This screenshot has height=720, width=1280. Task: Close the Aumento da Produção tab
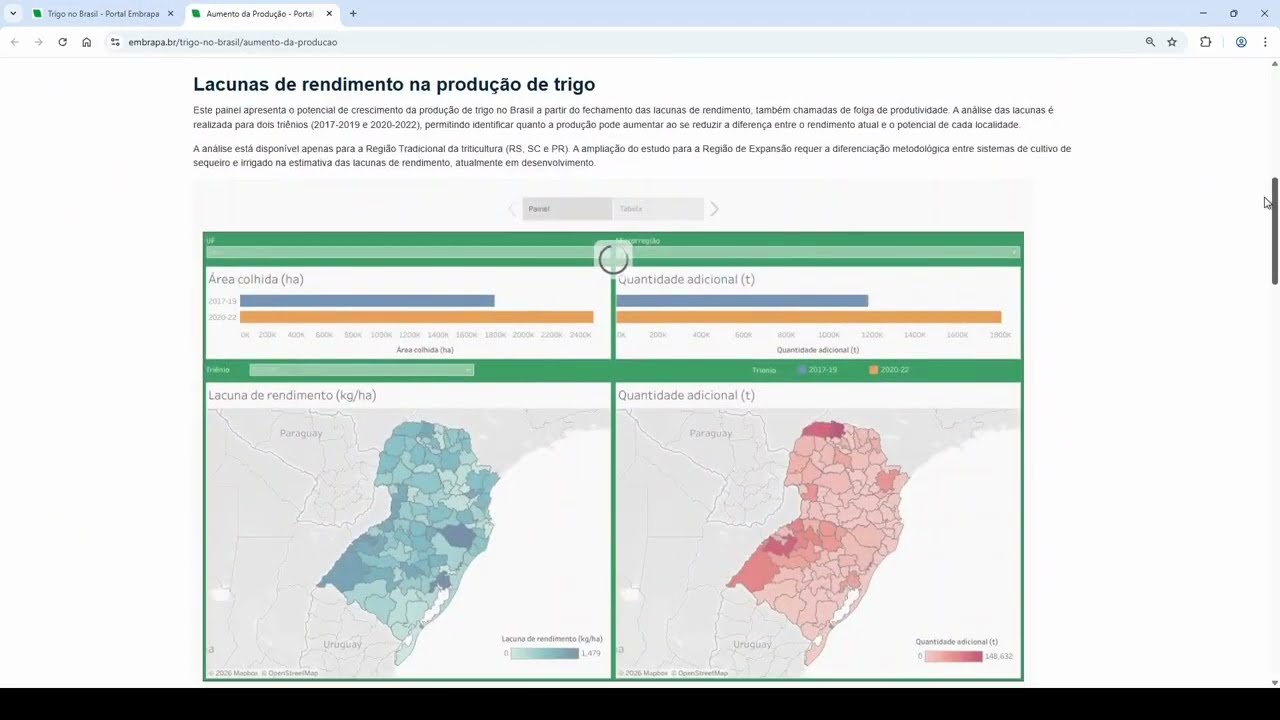[329, 14]
